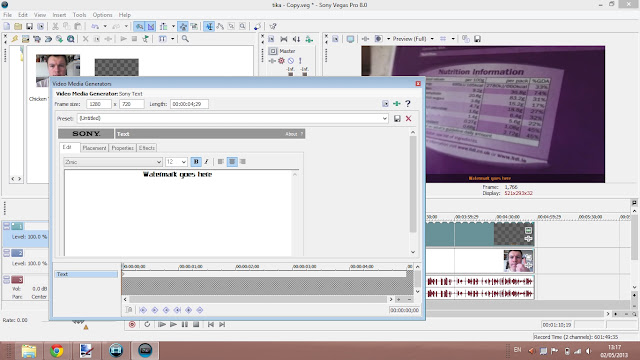The width and height of the screenshot is (640, 360).
Task: Click the Event Pan/Crop icon on the video clip
Action: (528, 258)
